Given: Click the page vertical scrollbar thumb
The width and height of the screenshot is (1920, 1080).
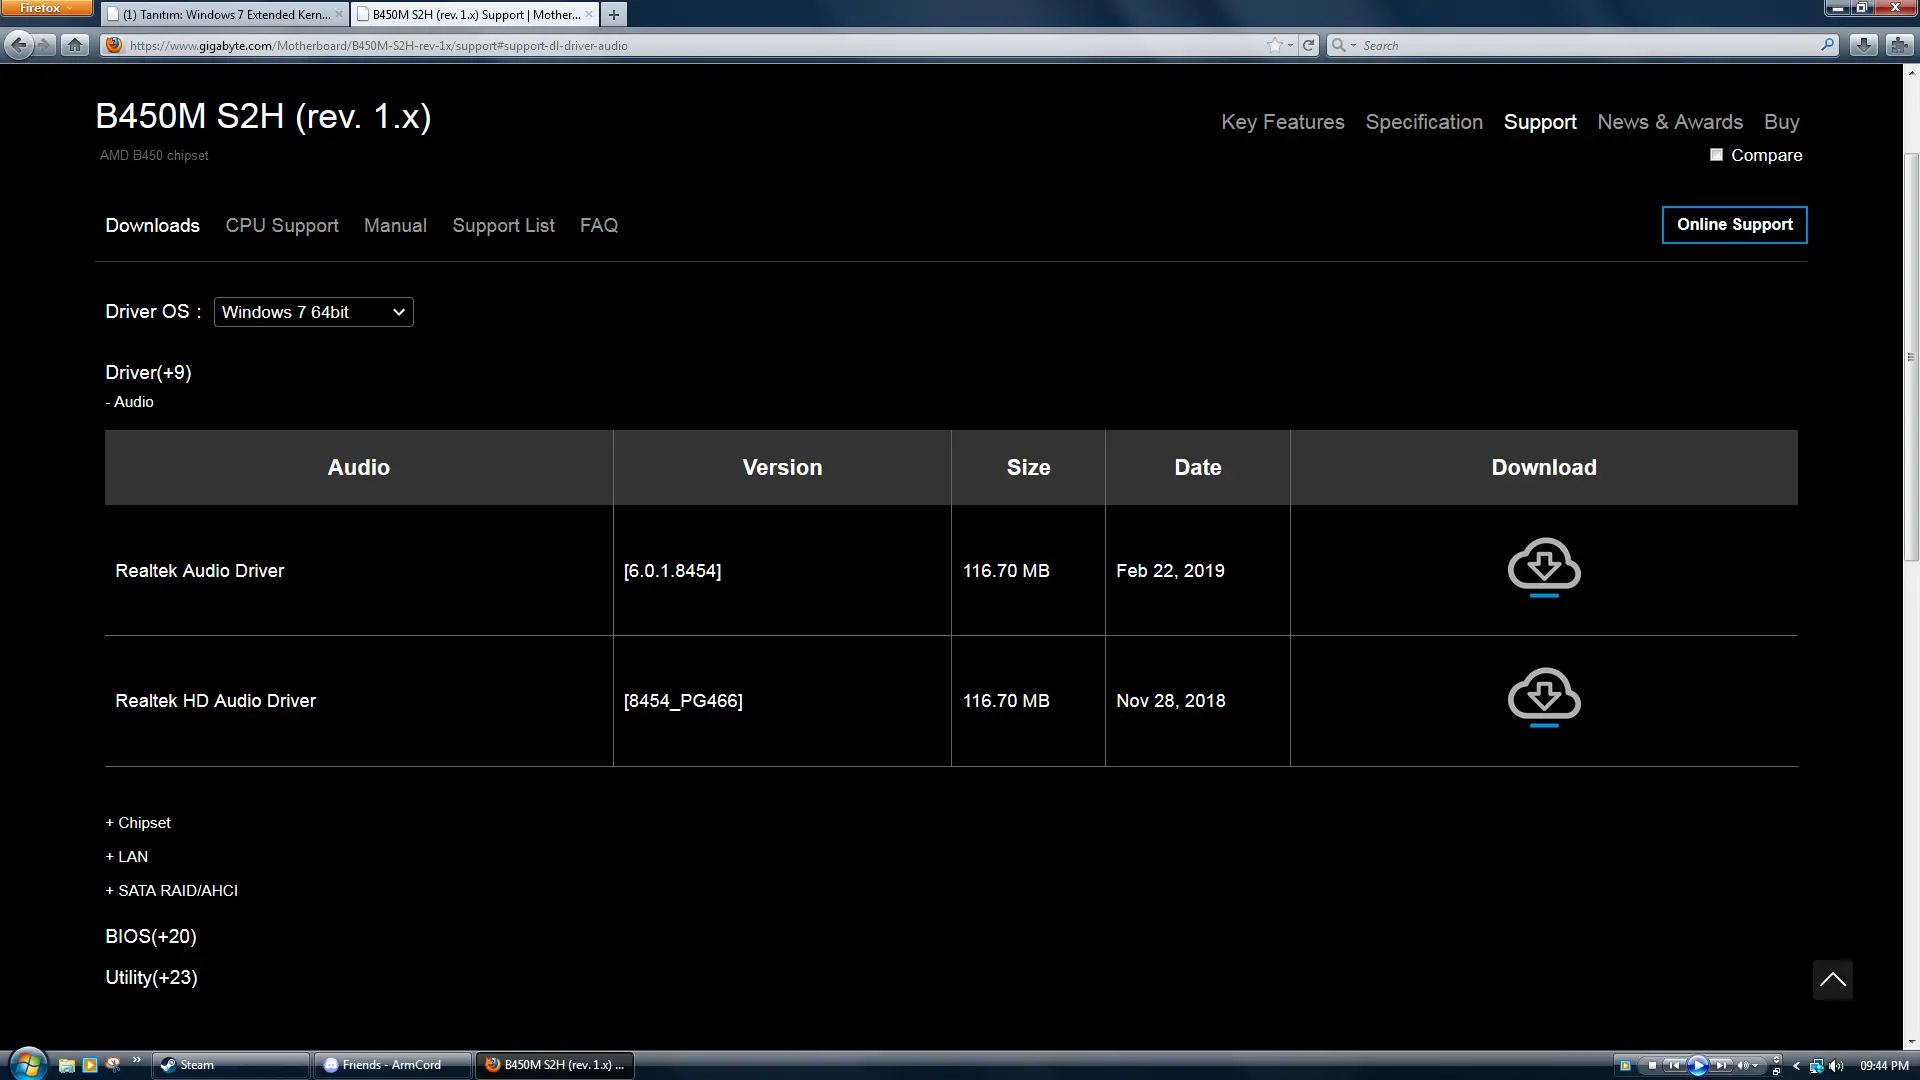Looking at the screenshot, I should [x=1911, y=357].
